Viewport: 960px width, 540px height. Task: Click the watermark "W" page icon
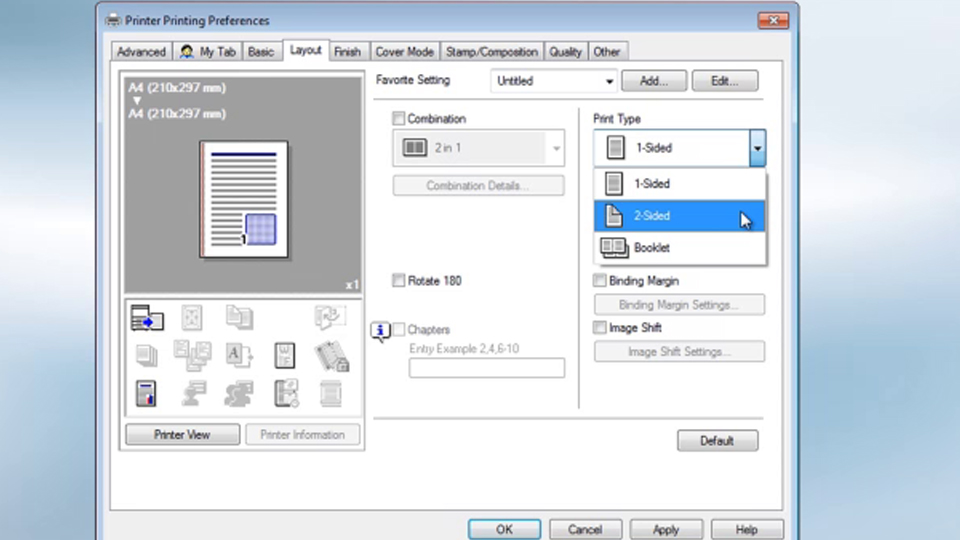[285, 355]
